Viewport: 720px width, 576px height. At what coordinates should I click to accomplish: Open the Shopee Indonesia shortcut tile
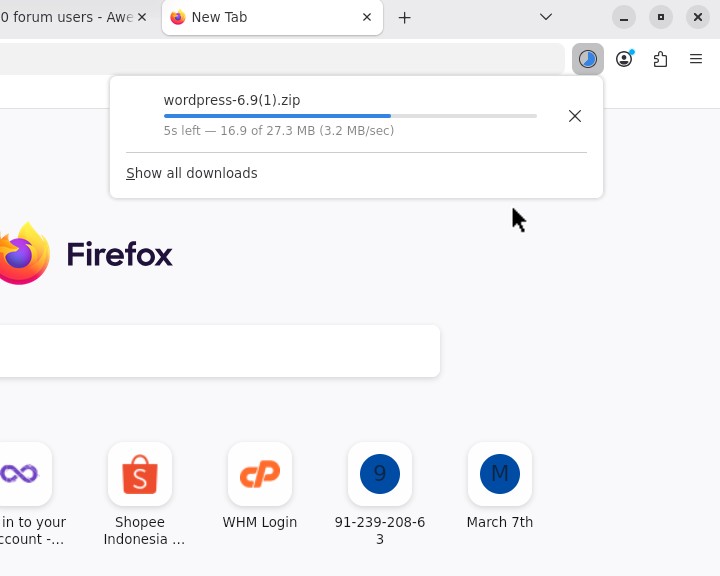coord(140,474)
